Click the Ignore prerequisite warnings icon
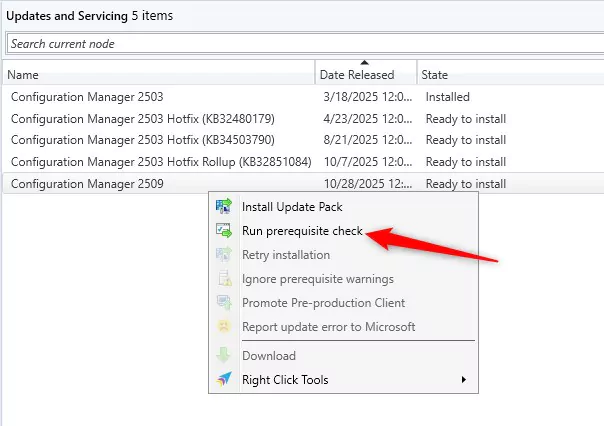Screen dimensions: 604x426 pyautogui.click(x=225, y=278)
